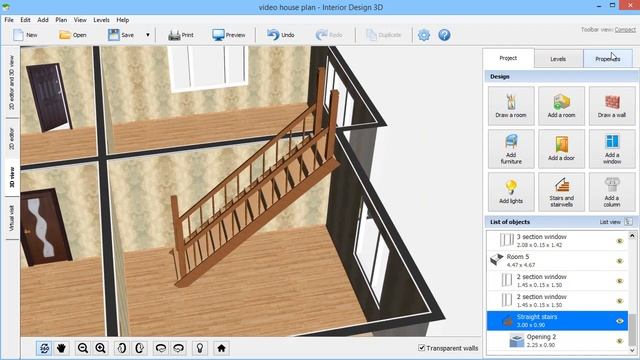Switch to the Levels tab in the side panel
The height and width of the screenshot is (360, 640).
point(558,59)
